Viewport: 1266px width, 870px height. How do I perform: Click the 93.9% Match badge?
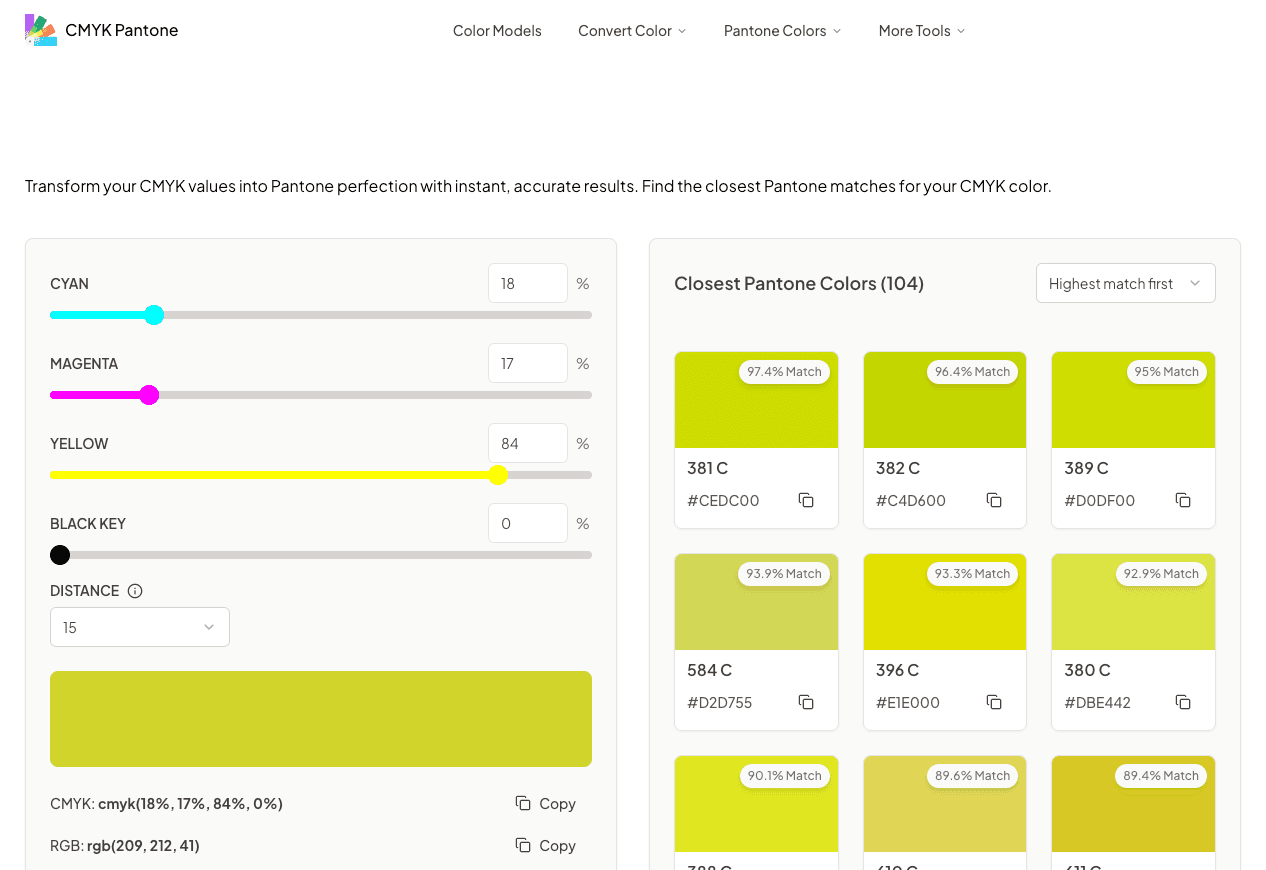(784, 574)
